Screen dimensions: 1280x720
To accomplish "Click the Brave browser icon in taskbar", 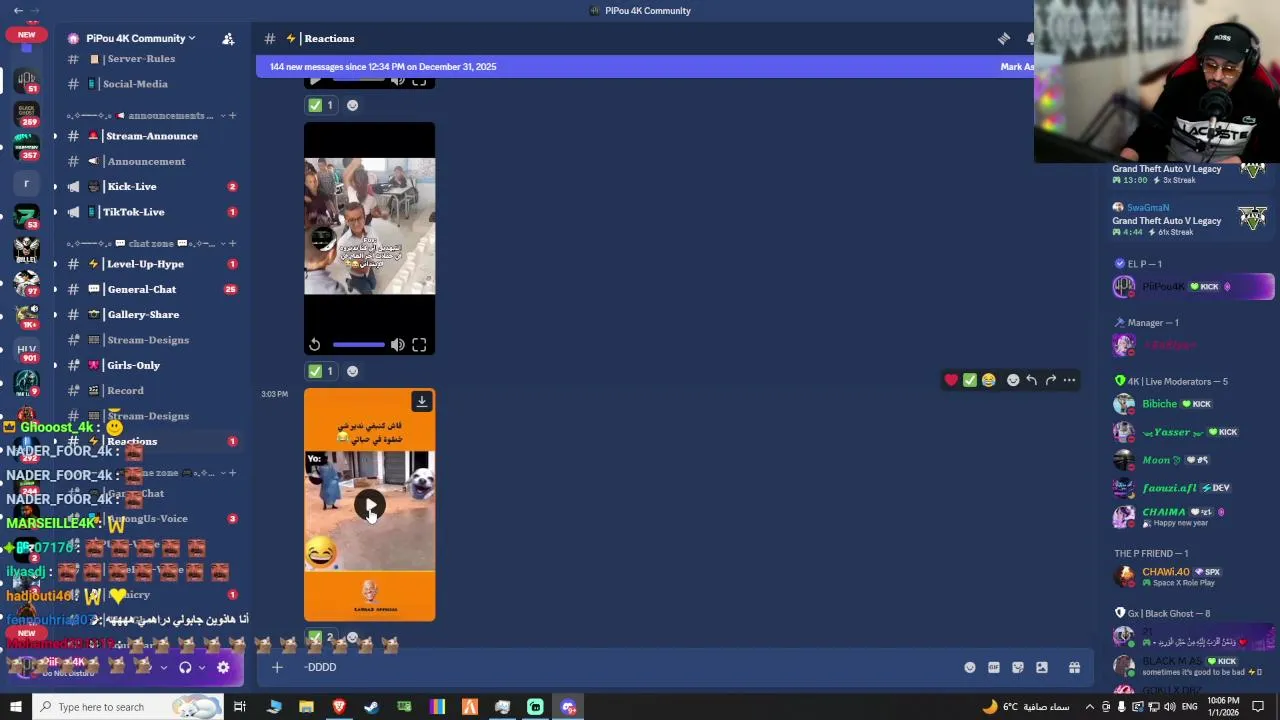I will coord(339,707).
